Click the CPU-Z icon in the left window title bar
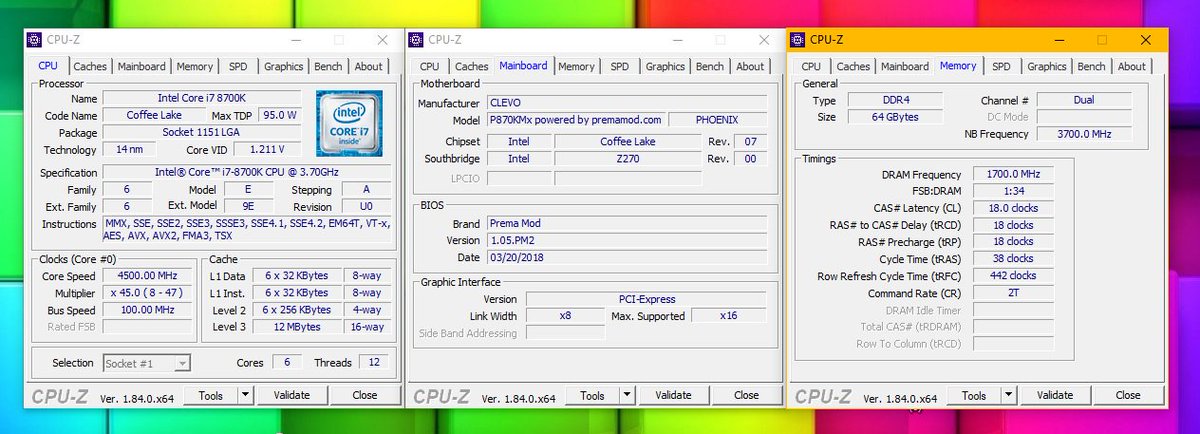 click(x=35, y=40)
